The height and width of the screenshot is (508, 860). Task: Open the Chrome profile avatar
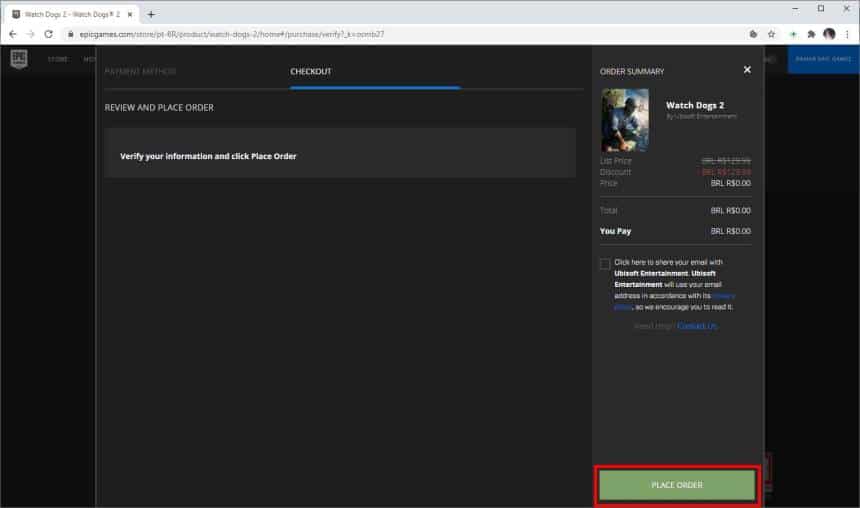(829, 34)
